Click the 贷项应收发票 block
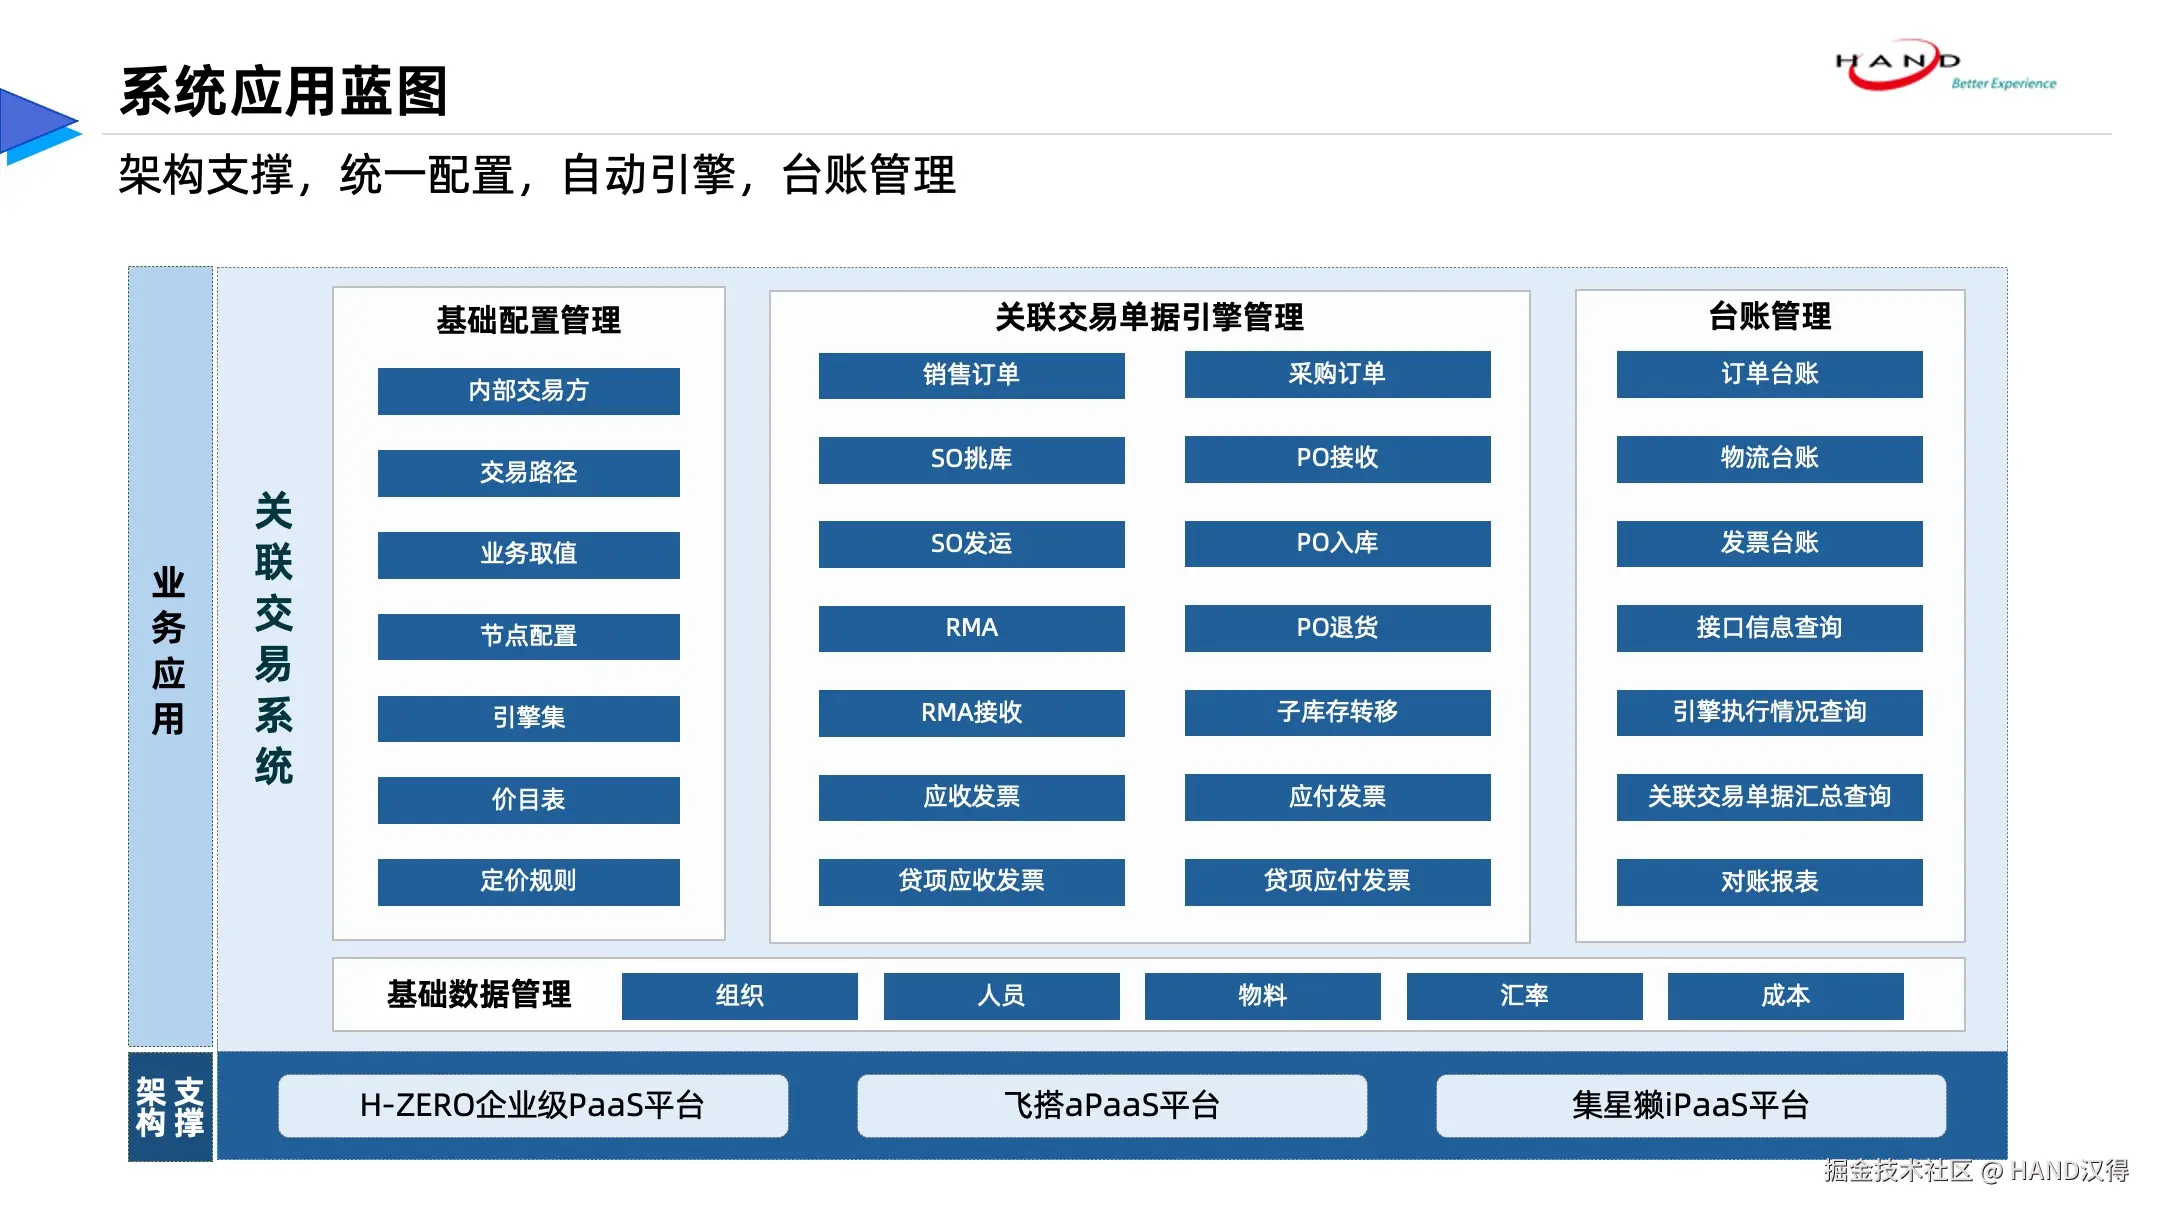 coord(971,882)
